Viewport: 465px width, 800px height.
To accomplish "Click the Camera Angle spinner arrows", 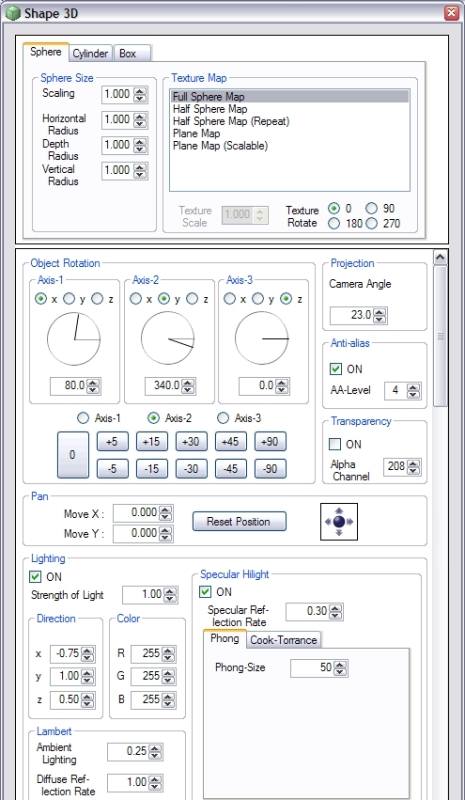I will 379,315.
